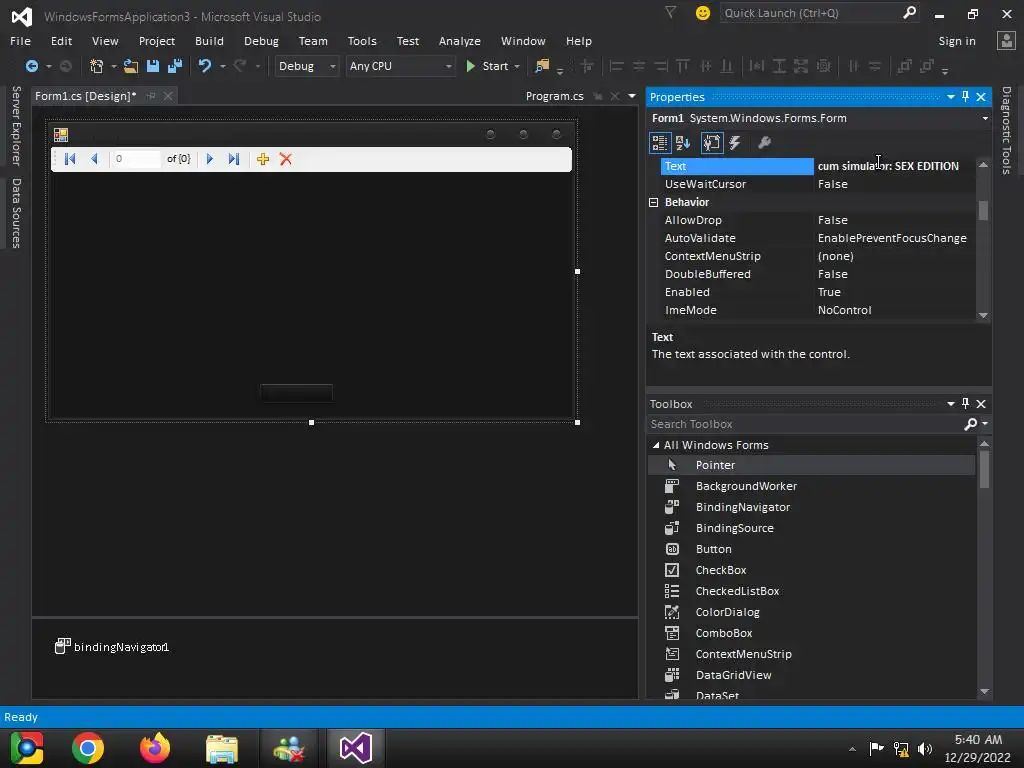Select the Form1.cs [Design] tab

[x=86, y=96]
